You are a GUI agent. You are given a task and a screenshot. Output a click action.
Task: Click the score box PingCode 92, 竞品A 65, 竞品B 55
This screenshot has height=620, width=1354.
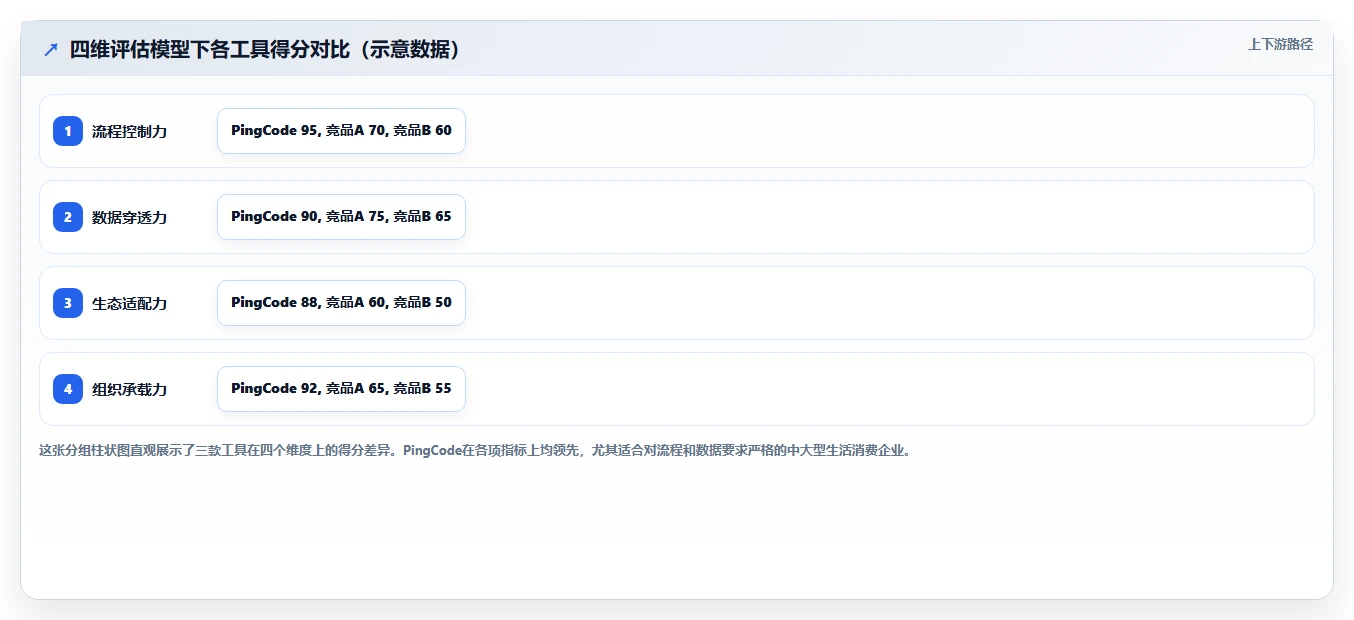click(341, 389)
